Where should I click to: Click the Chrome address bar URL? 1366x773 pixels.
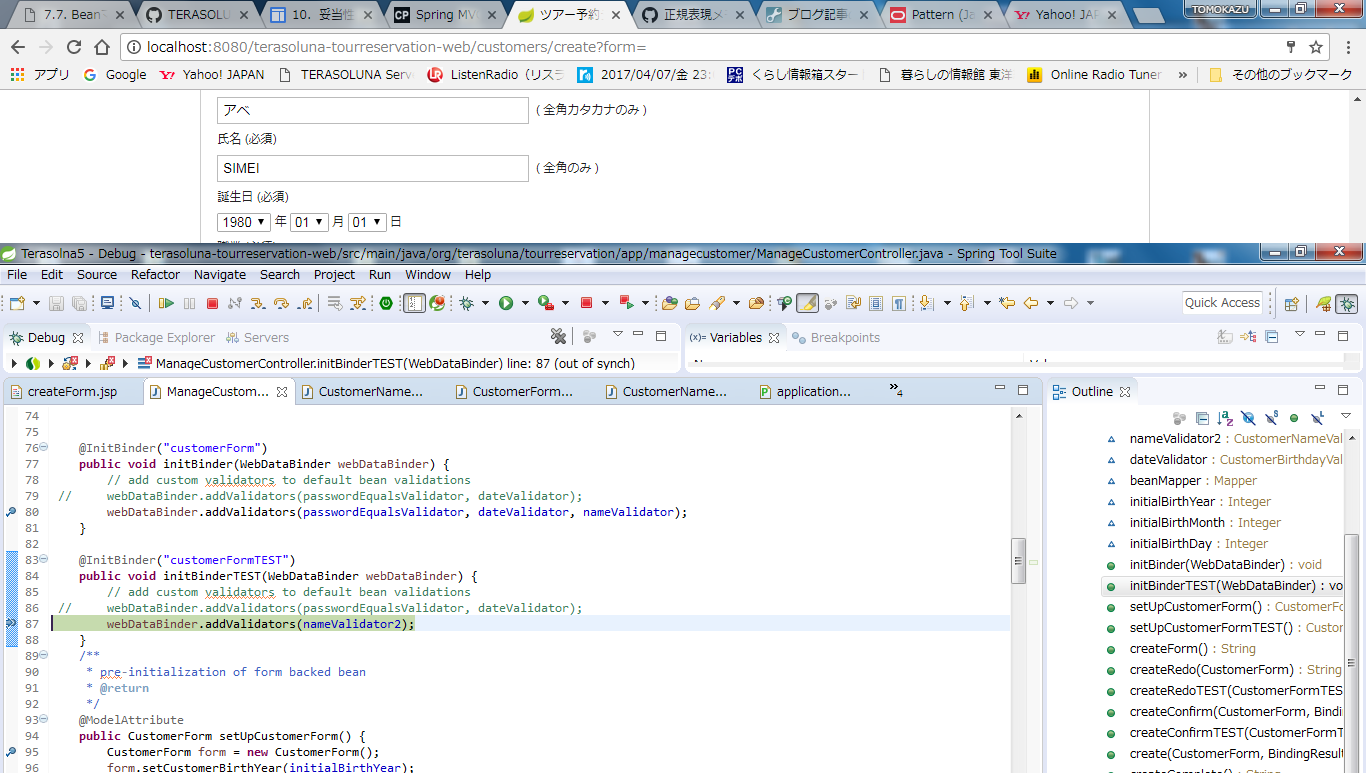(397, 47)
